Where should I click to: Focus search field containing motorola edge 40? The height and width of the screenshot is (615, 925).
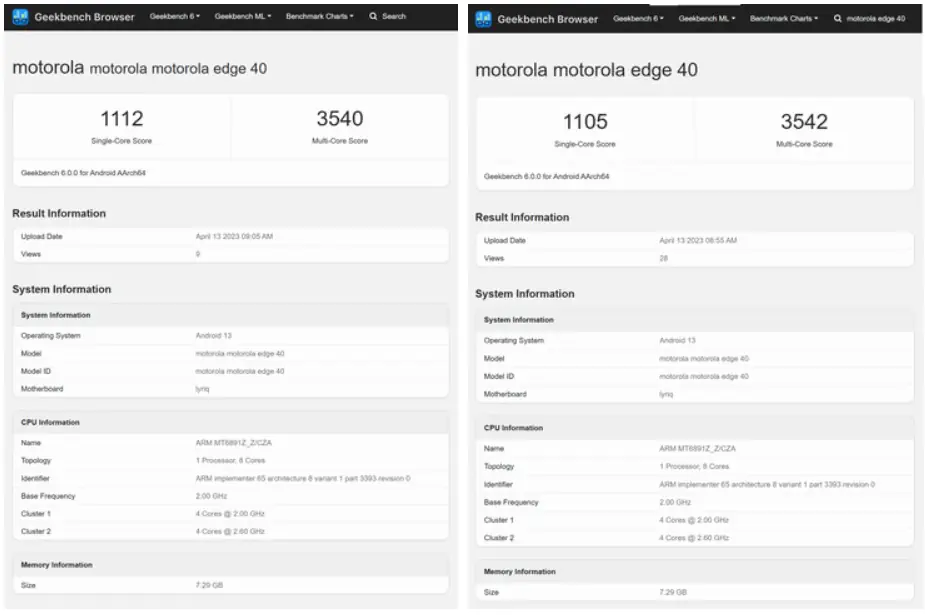(x=875, y=19)
